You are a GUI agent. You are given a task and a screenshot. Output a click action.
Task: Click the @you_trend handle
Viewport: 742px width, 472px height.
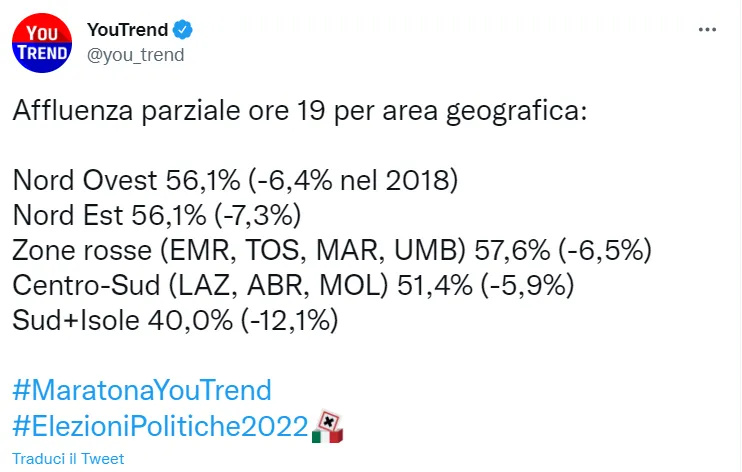(136, 55)
